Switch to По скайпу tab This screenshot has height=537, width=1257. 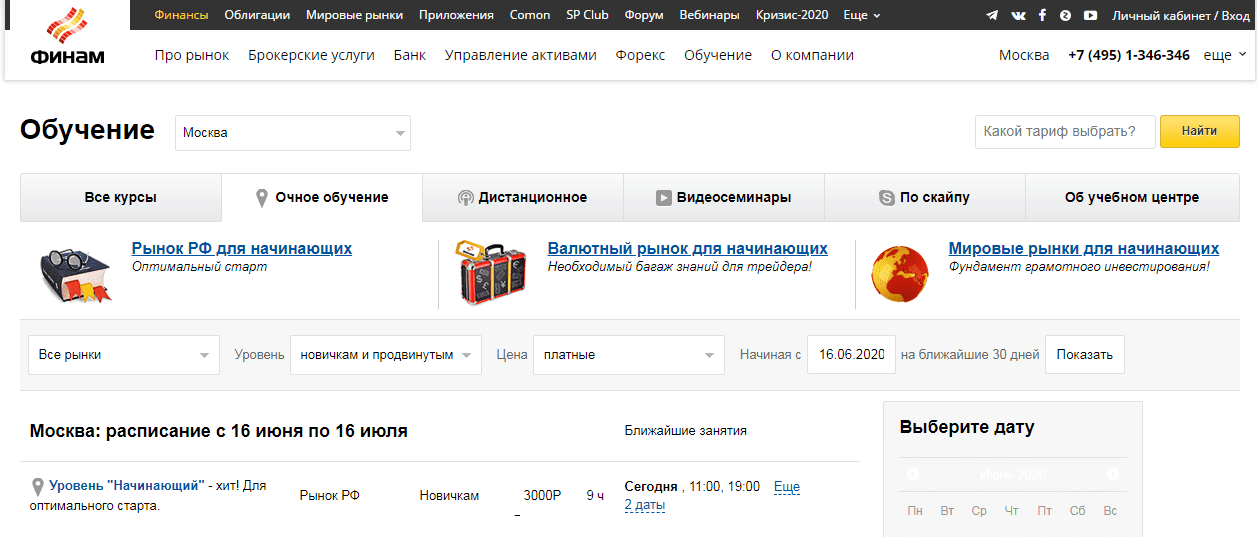pos(925,197)
